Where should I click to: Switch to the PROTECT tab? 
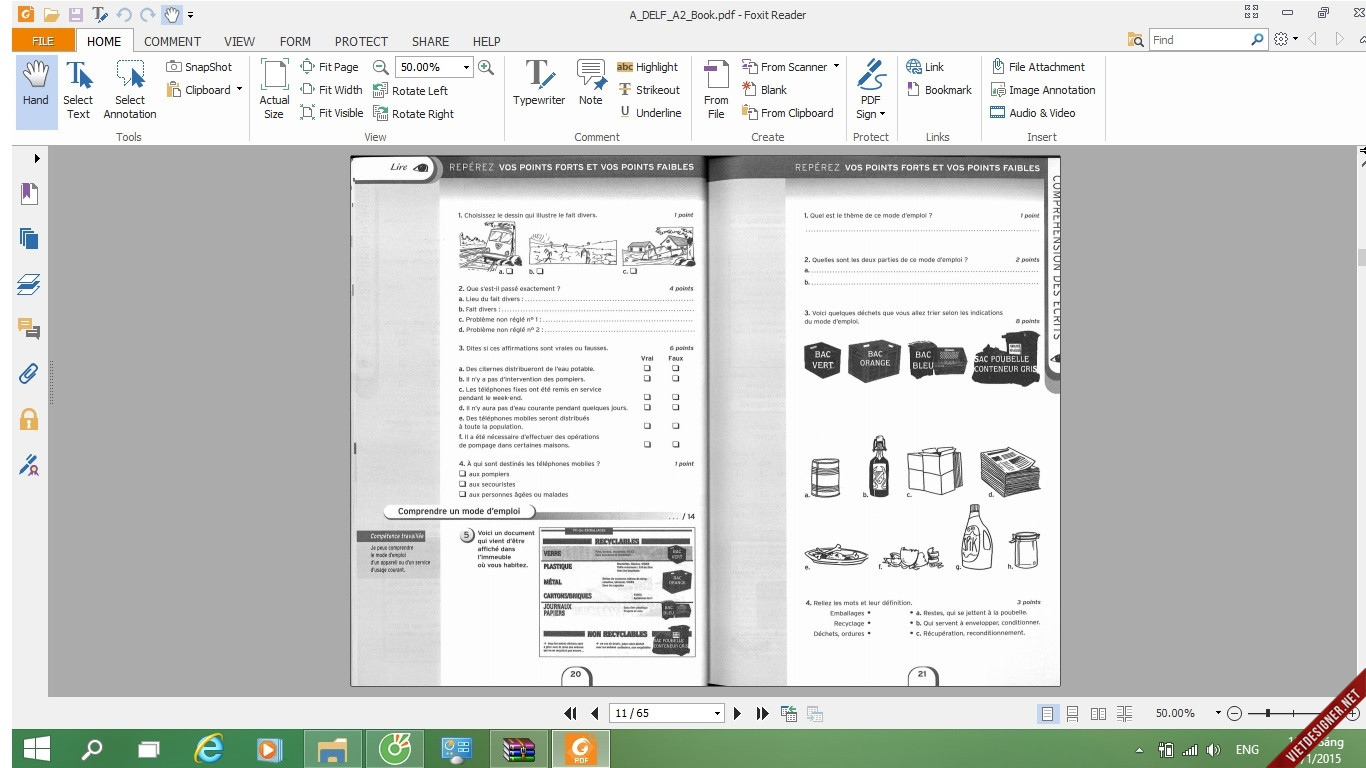pos(361,41)
